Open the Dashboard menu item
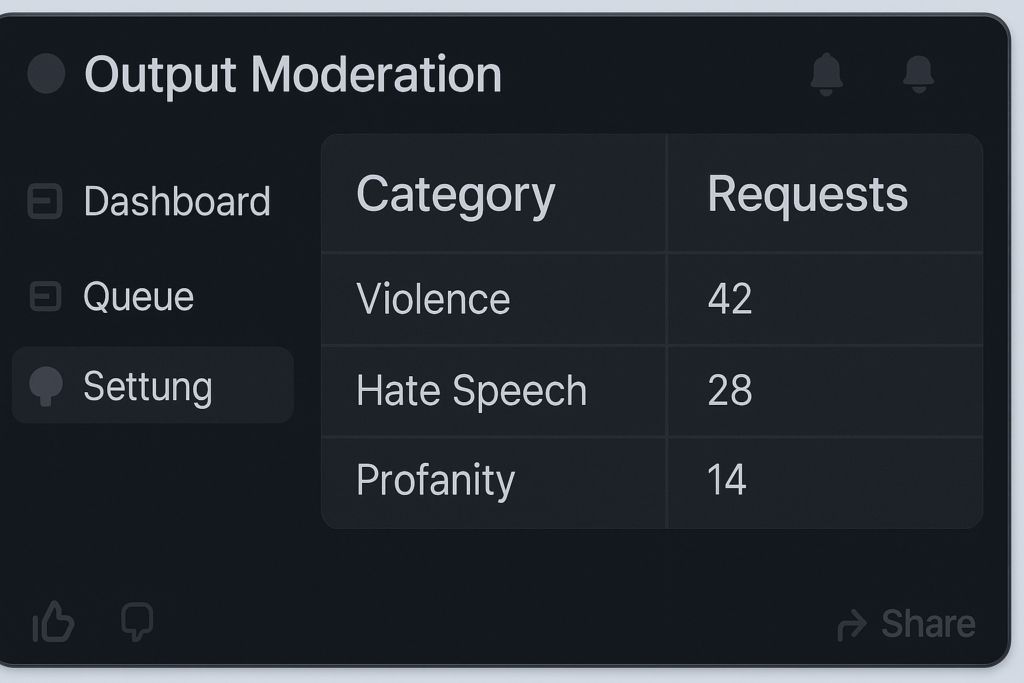Viewport: 1024px width, 683px height. click(177, 201)
